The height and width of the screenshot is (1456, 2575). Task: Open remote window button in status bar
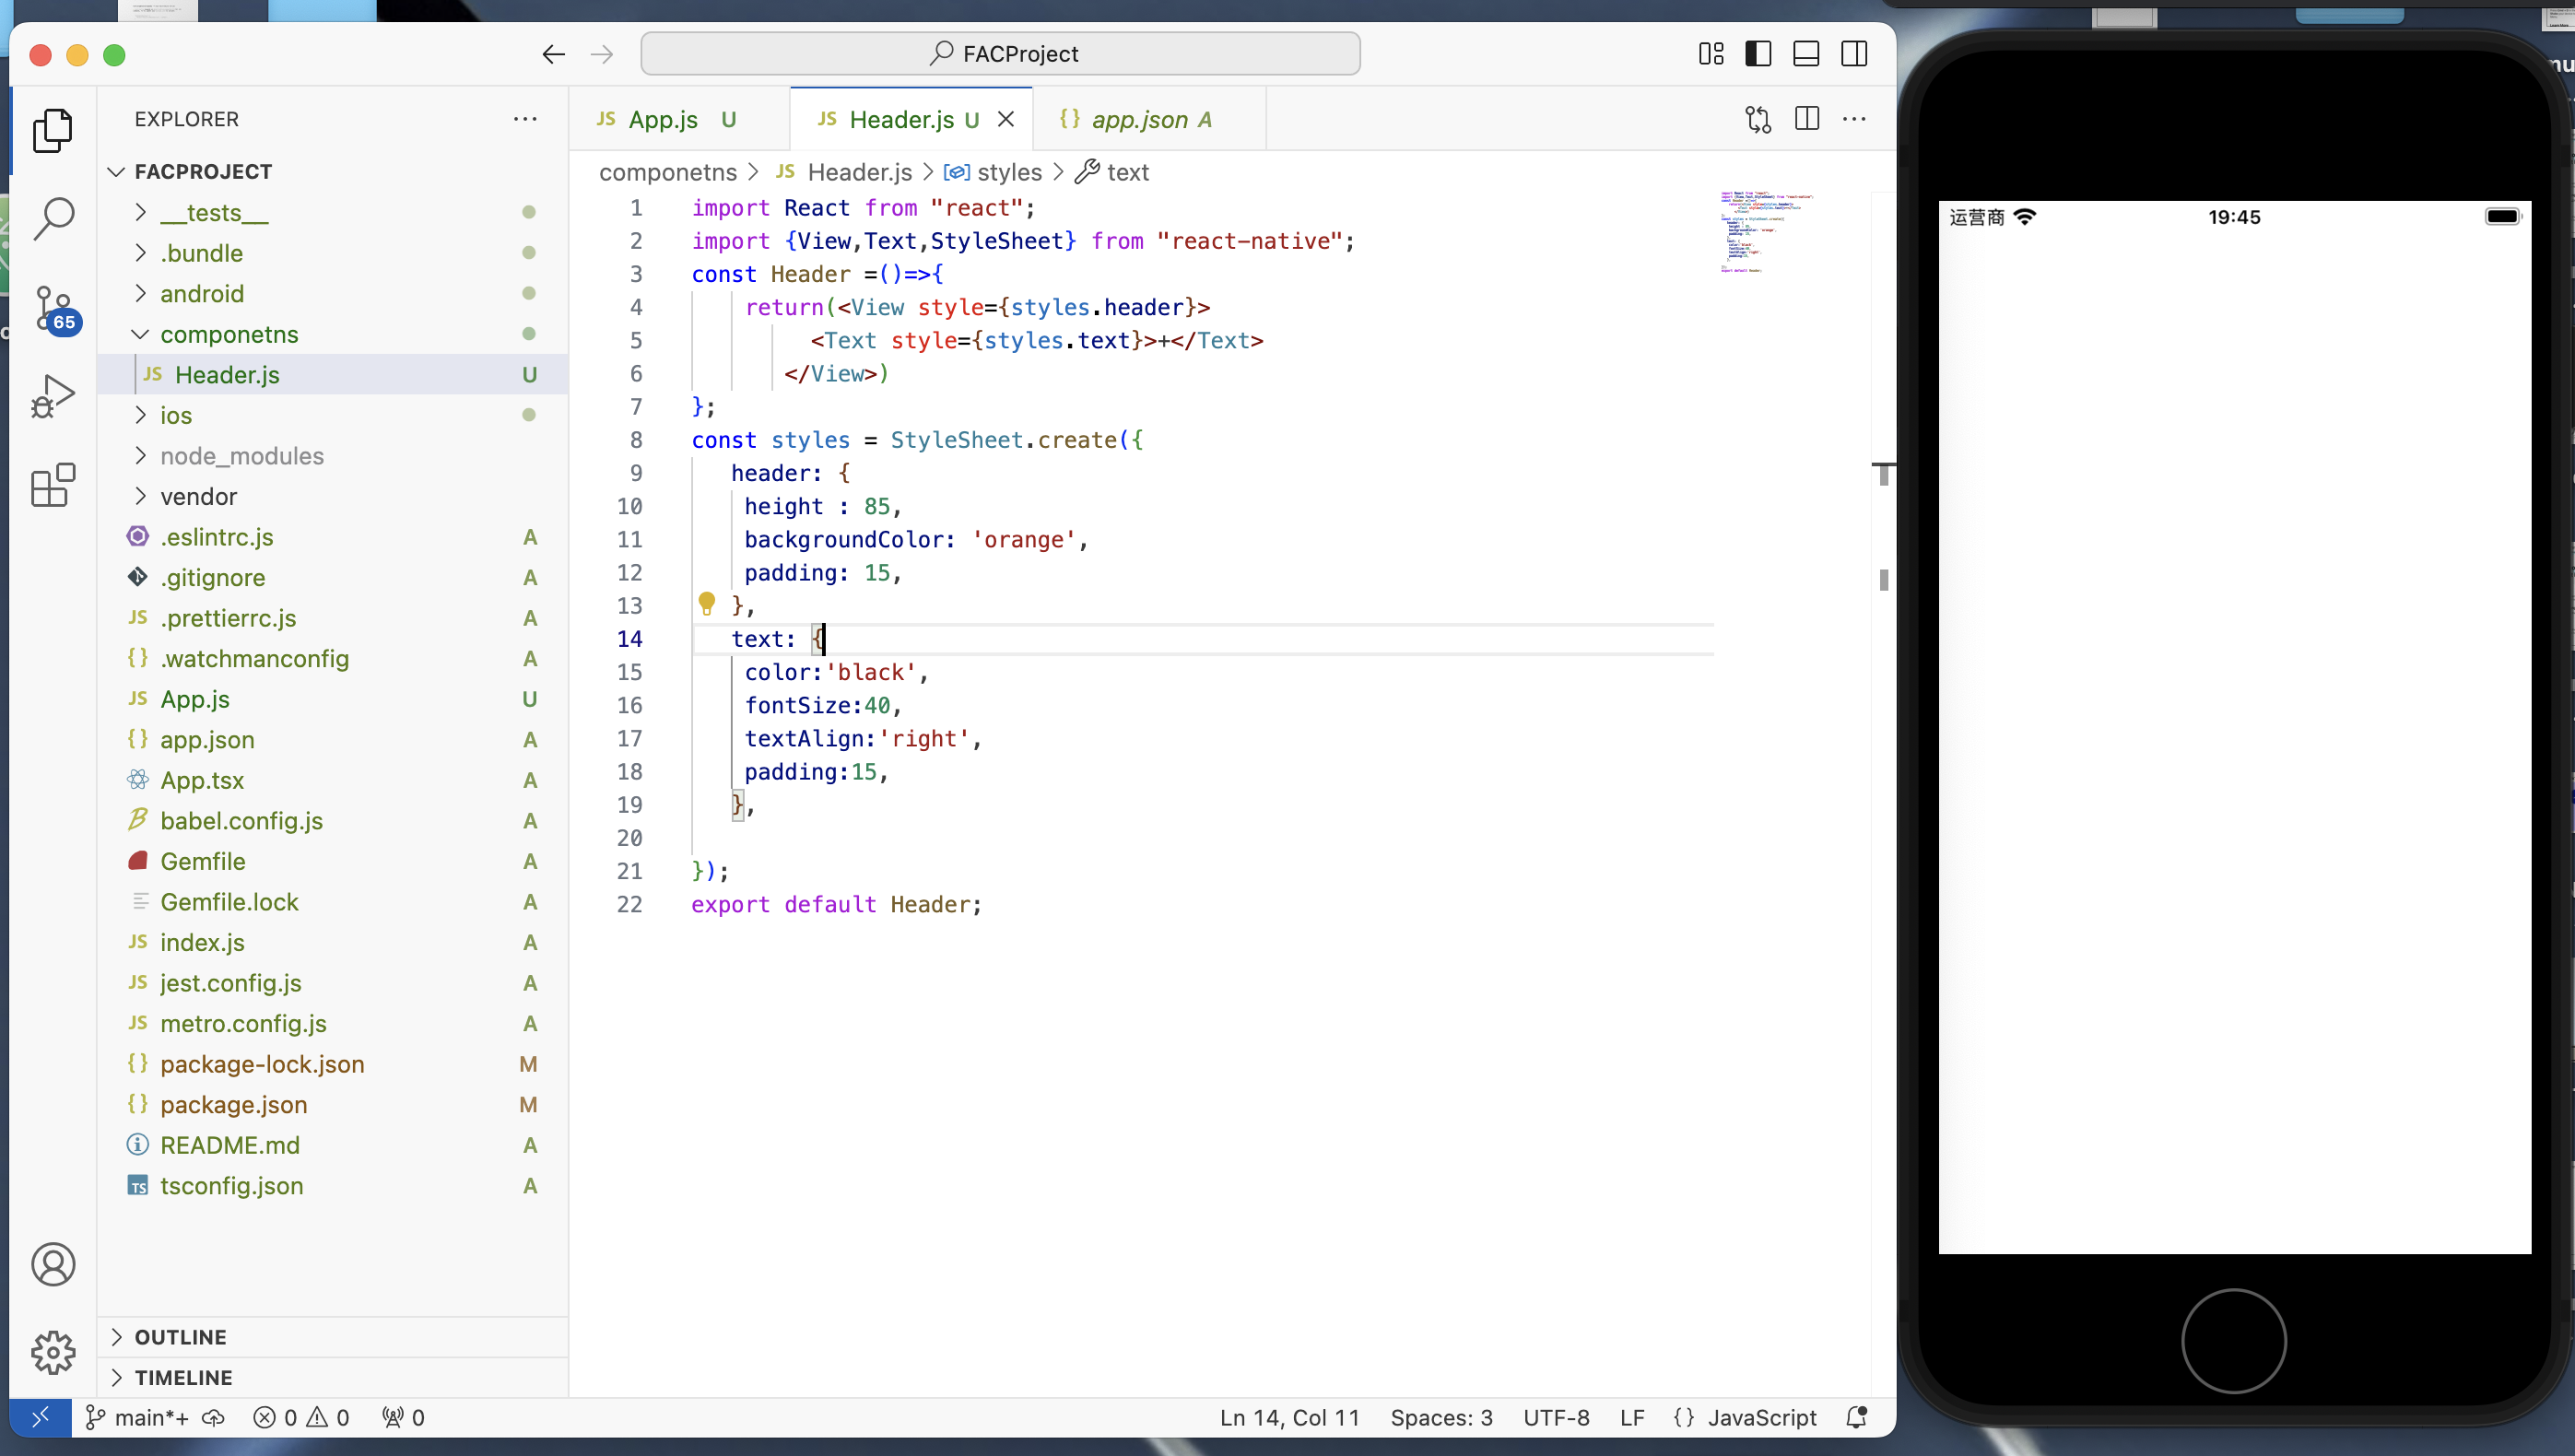point(40,1417)
